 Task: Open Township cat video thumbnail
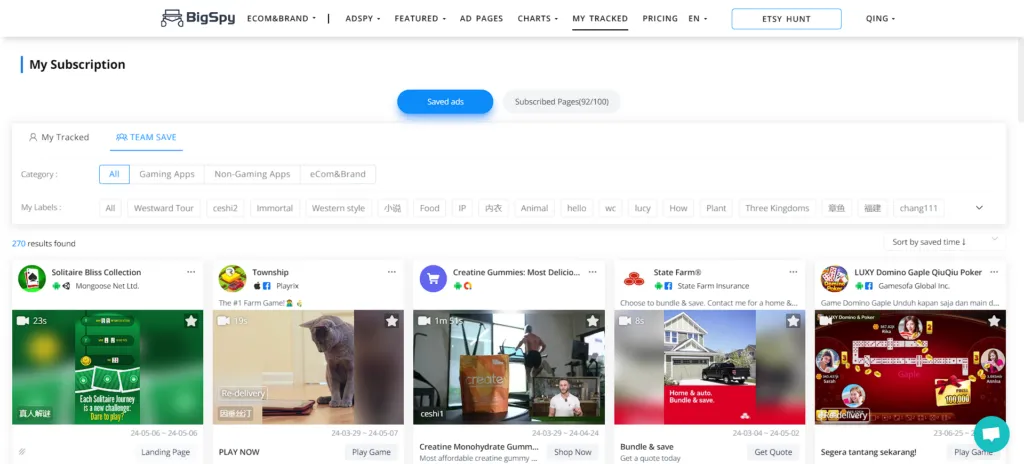tap(308, 367)
